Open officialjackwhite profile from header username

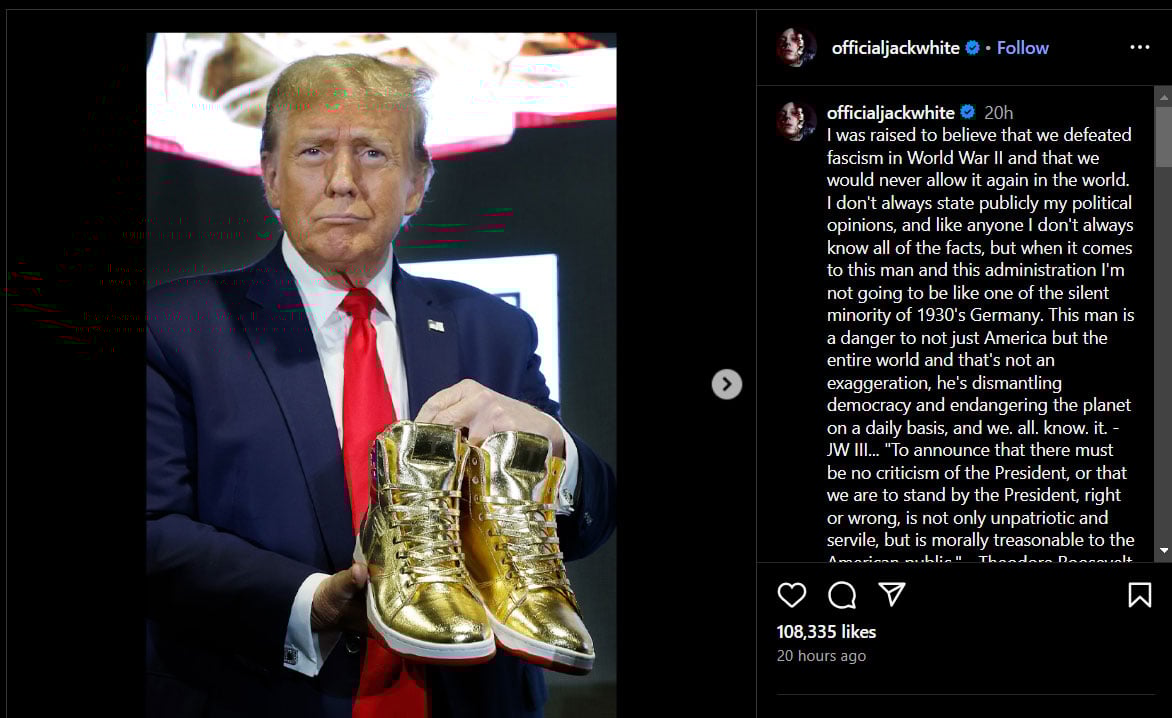tap(895, 48)
